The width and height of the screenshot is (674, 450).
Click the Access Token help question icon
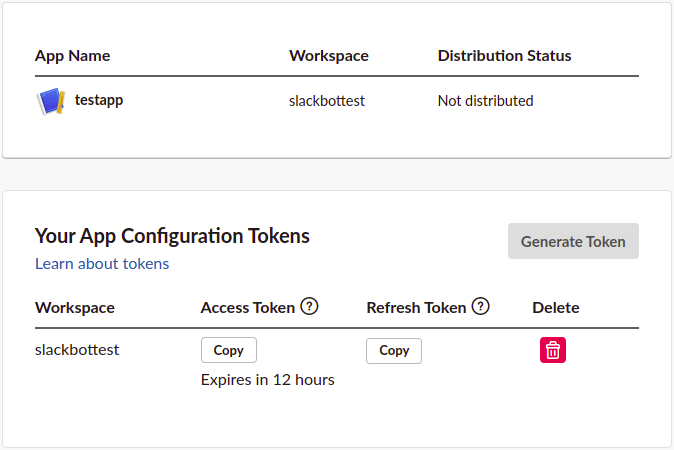tap(309, 307)
